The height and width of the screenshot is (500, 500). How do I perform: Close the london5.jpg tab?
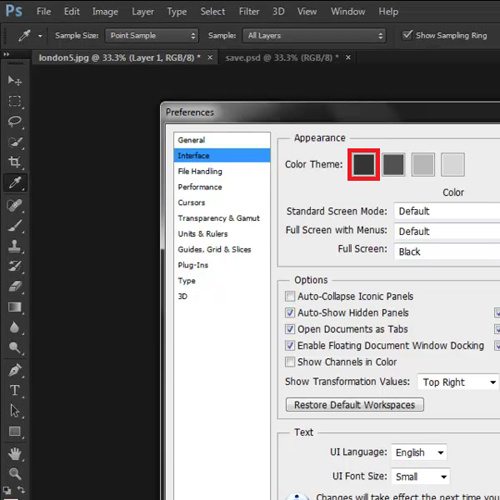click(210, 57)
